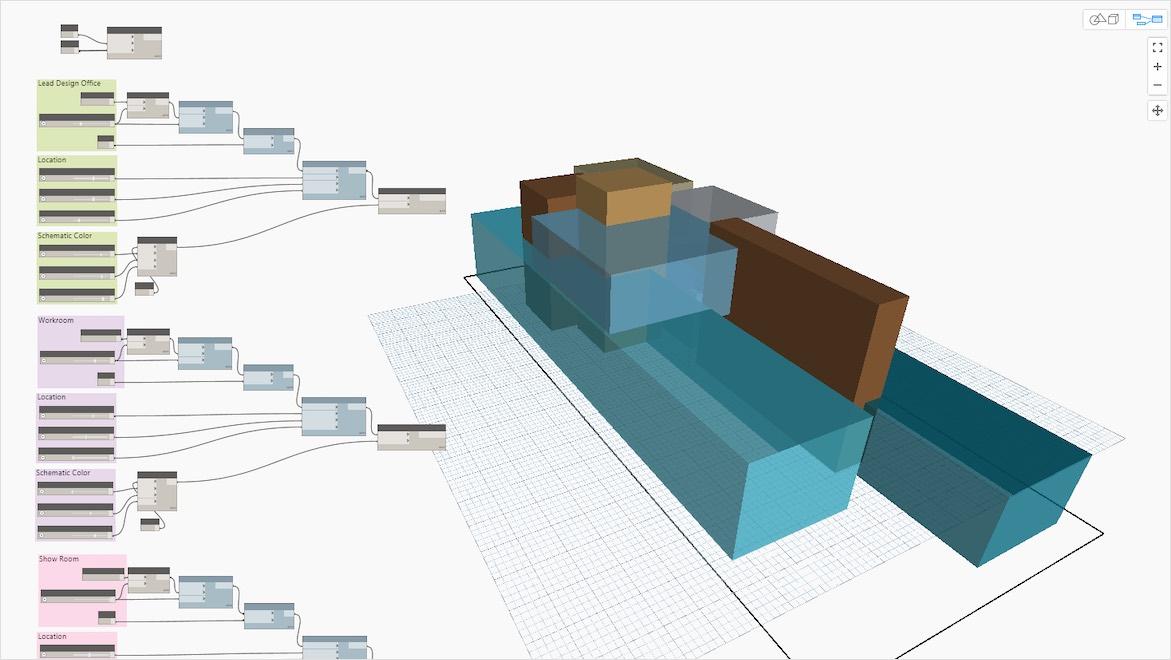Expand top slider chevron in green Schematic Color group
The height and width of the screenshot is (660, 1171).
(43, 255)
